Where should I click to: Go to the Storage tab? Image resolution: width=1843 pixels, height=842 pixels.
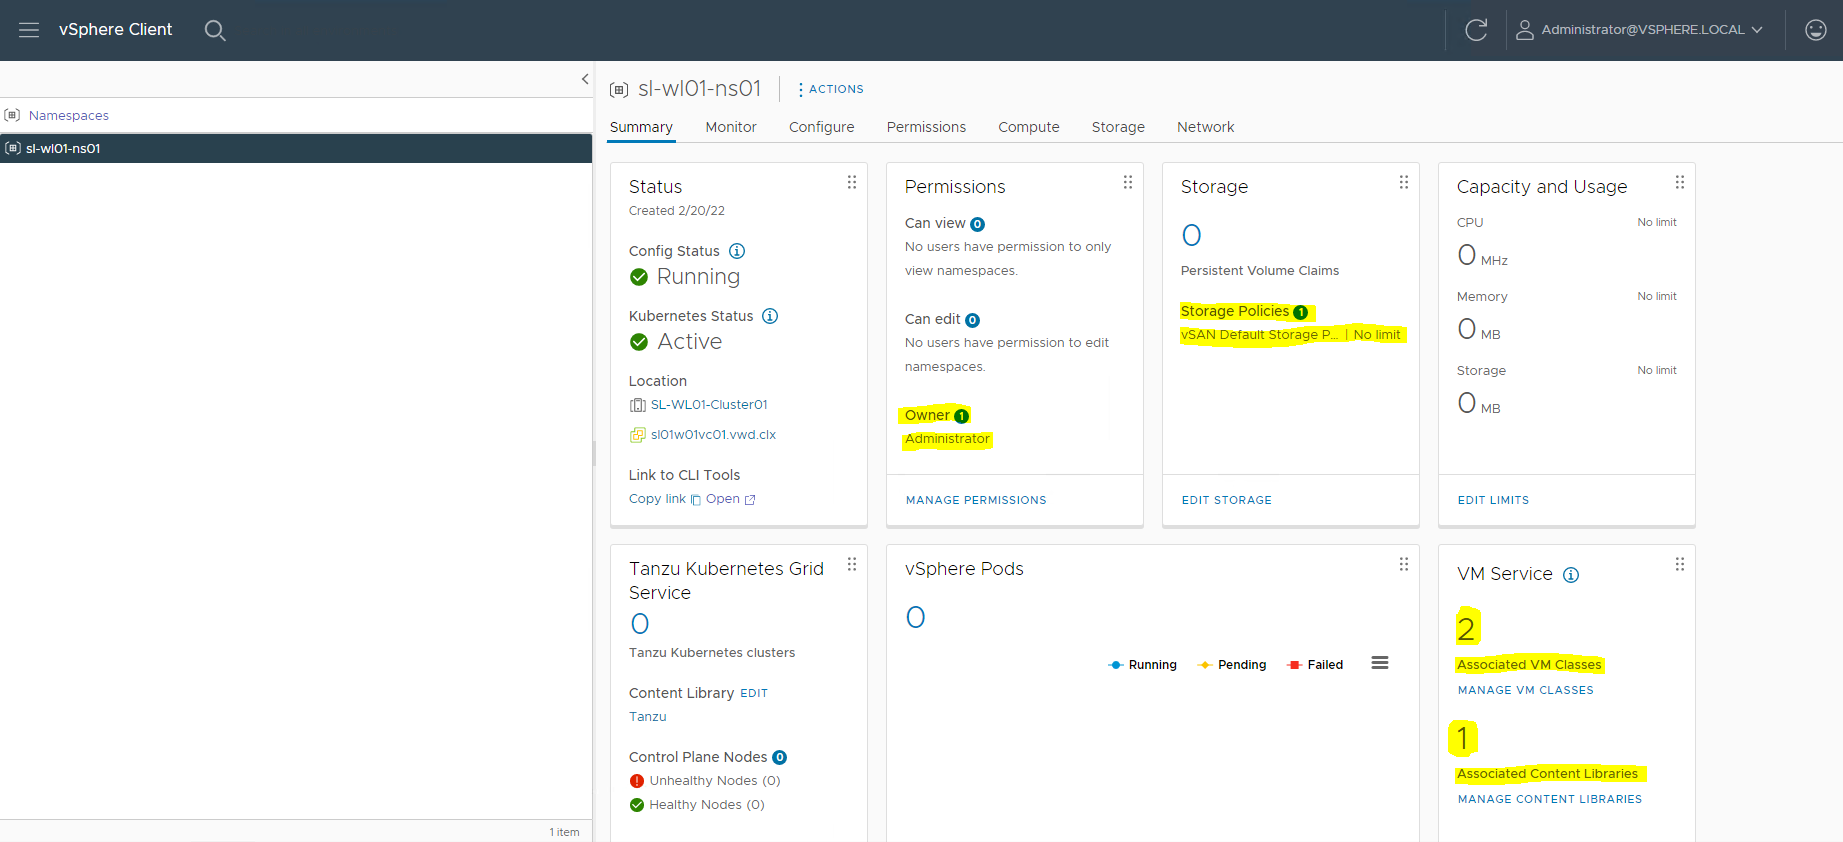(x=1118, y=127)
